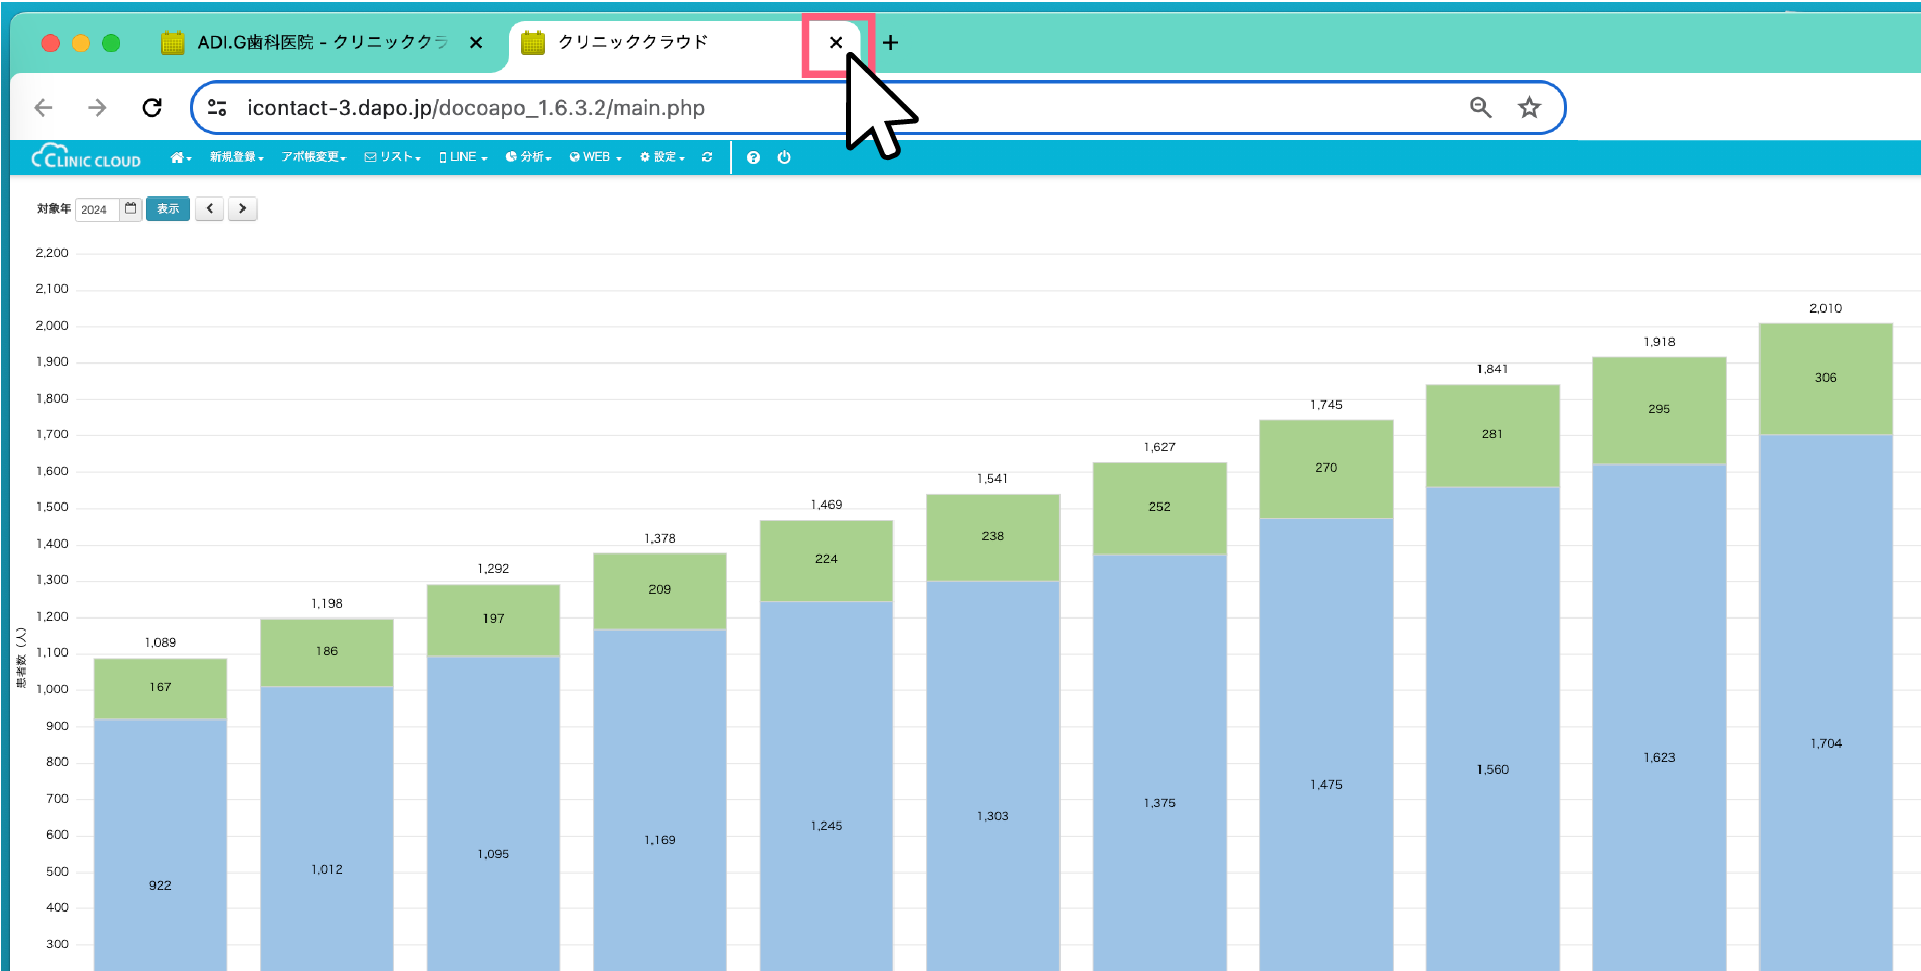Open the calendar picker beside the year field
The height and width of the screenshot is (971, 1921).
click(131, 209)
